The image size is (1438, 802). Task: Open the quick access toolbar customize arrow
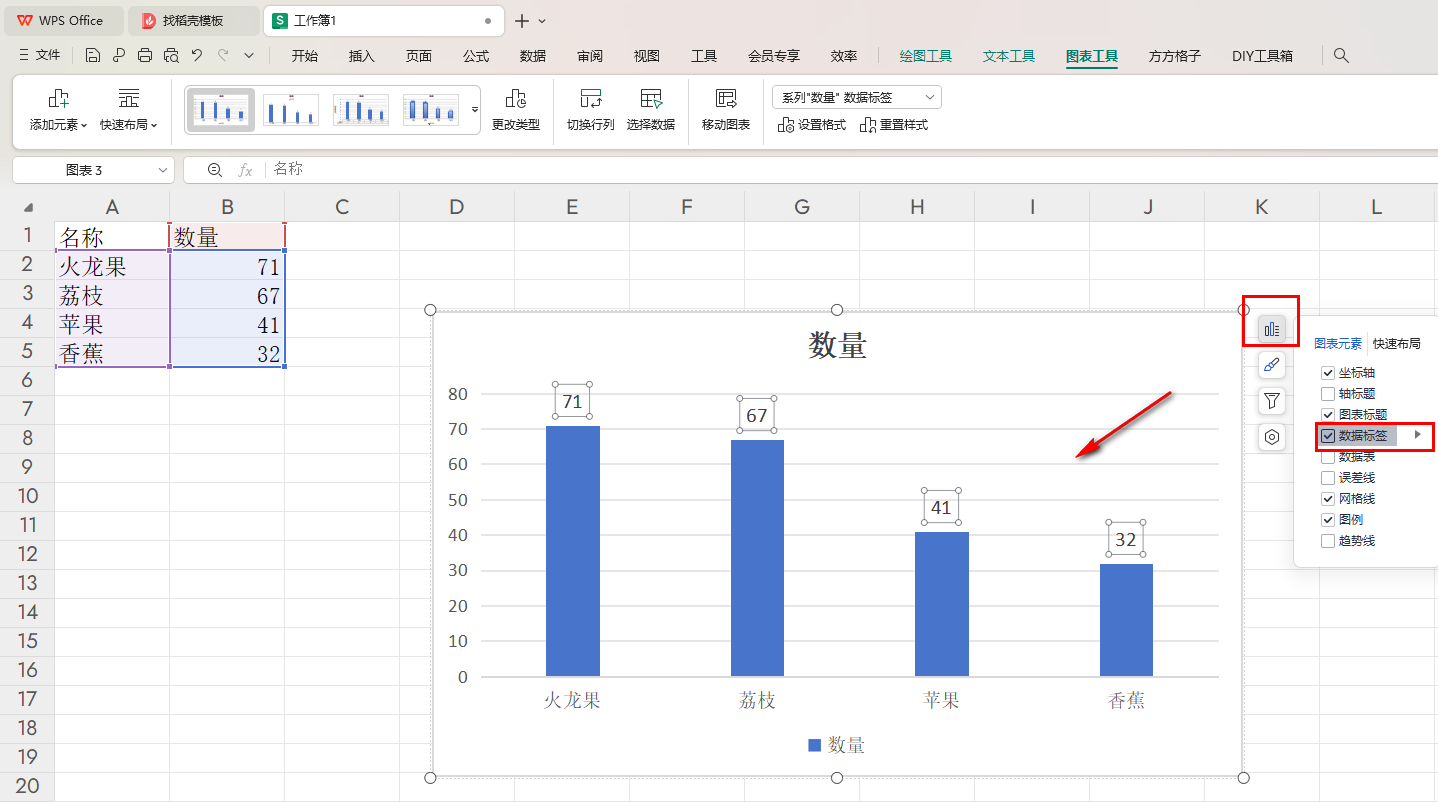click(249, 56)
